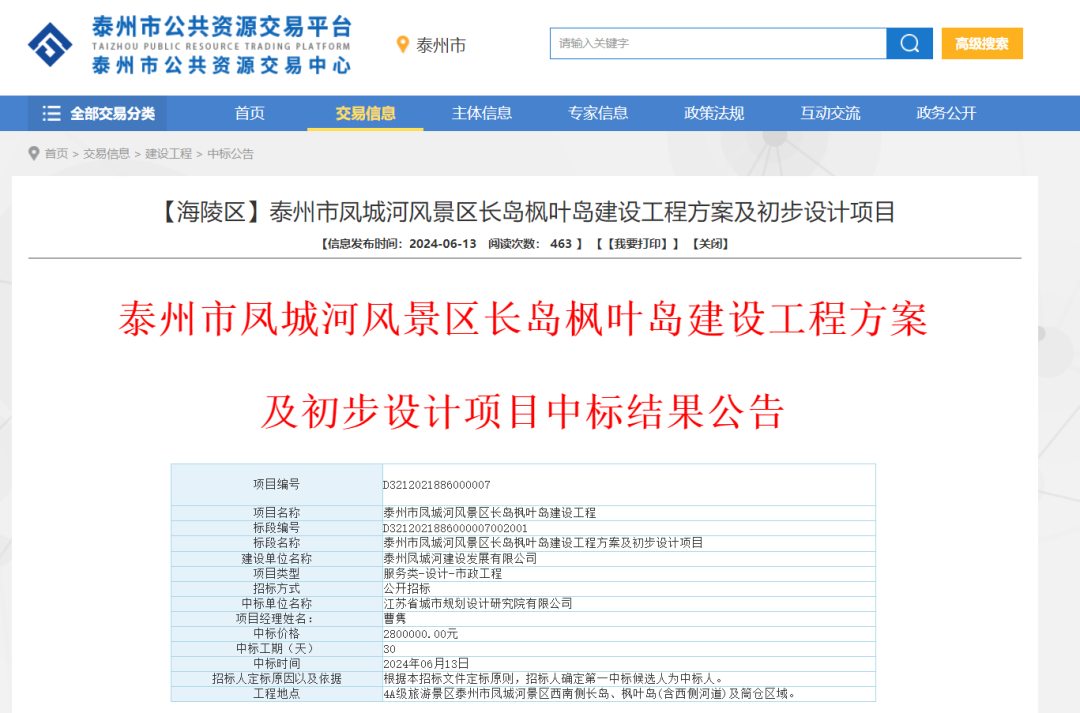Switch to the 交易信息 tab
Viewport: 1080px width, 713px height.
[x=365, y=114]
